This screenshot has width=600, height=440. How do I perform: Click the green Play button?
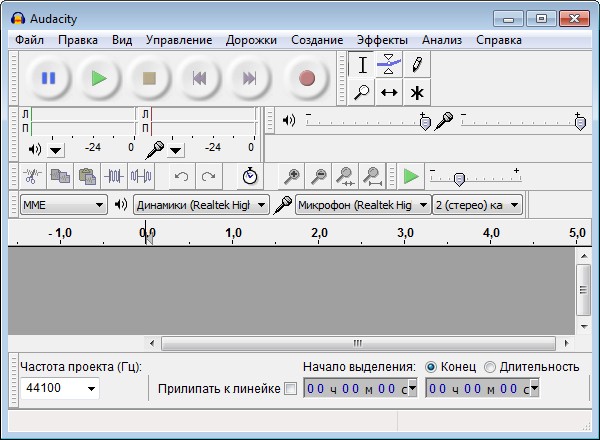pos(98,78)
